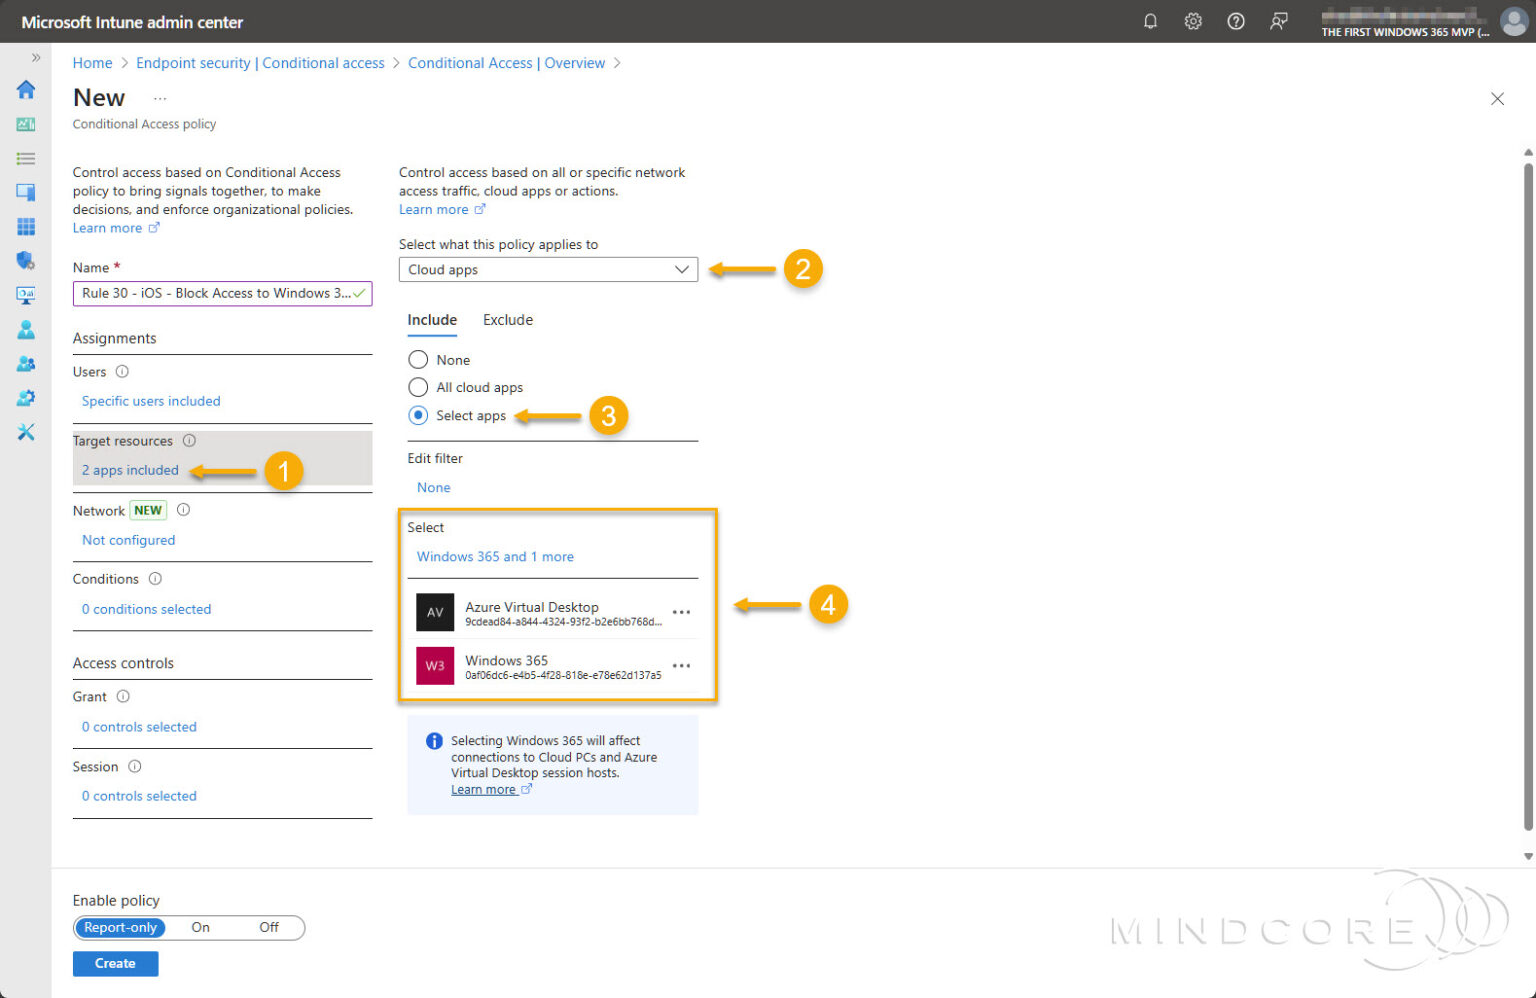Select the None option under Include
The height and width of the screenshot is (998, 1536).
coord(418,359)
